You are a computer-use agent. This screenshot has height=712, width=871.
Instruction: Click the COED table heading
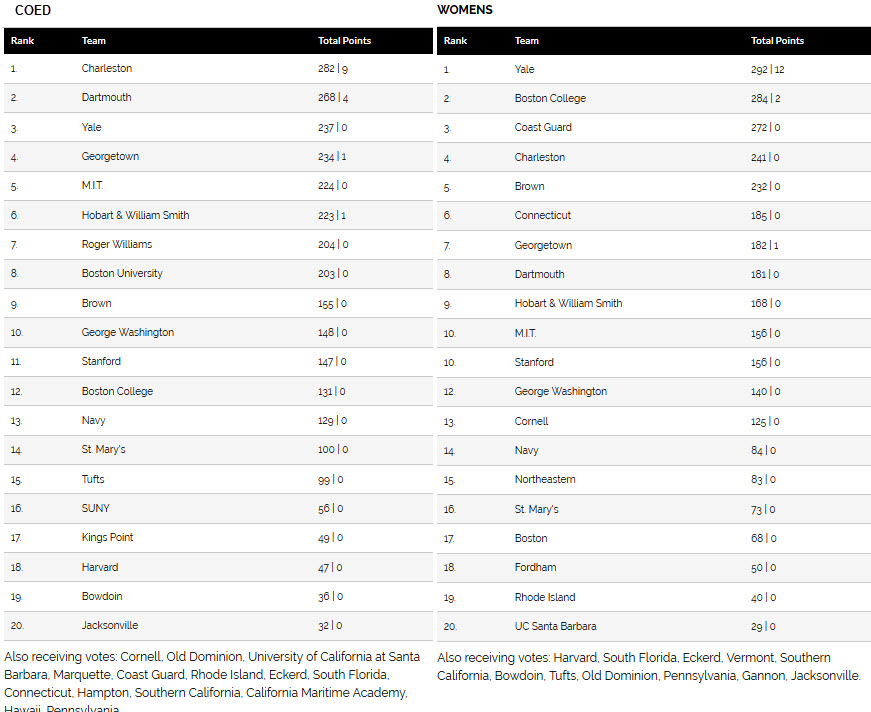pyautogui.click(x=32, y=10)
